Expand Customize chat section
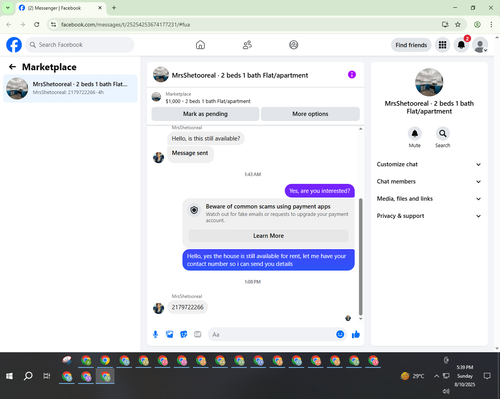 coord(429,164)
